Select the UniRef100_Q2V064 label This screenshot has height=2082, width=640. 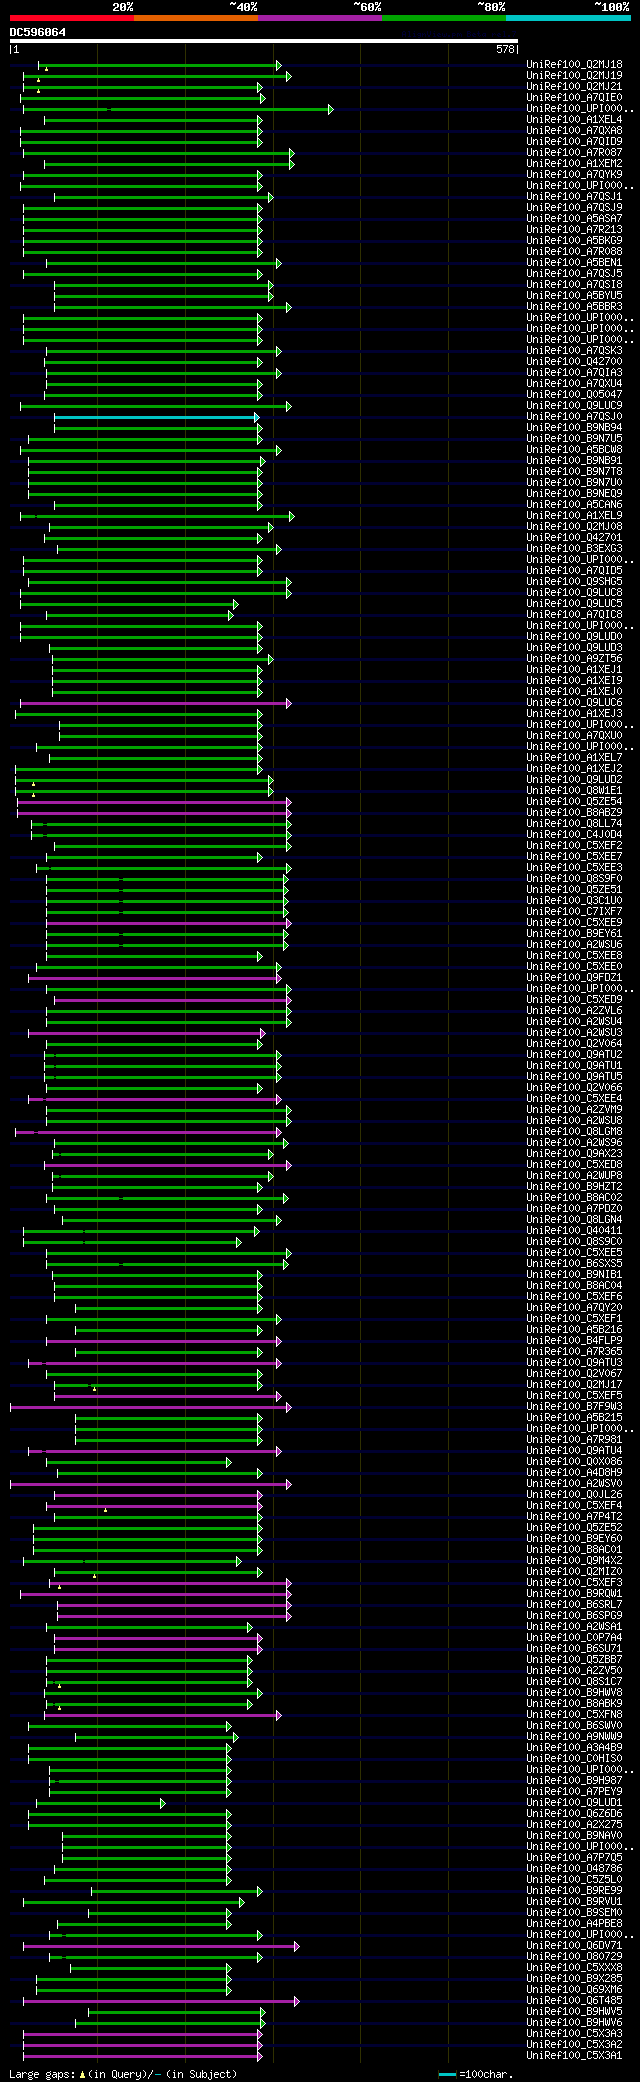(x=574, y=1044)
